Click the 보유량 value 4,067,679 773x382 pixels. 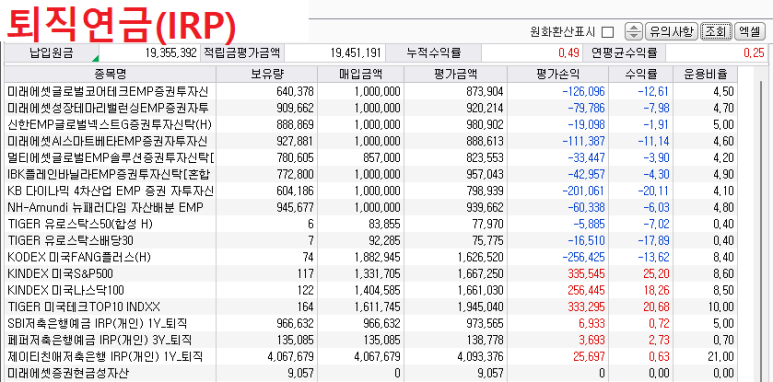pyautogui.click(x=290, y=357)
